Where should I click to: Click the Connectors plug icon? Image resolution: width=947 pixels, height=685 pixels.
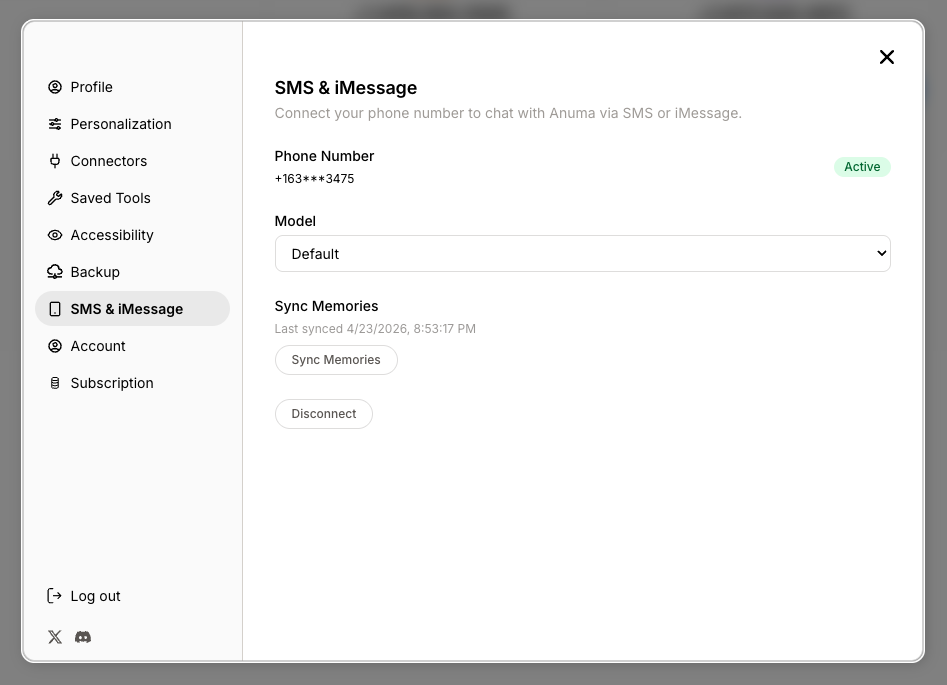click(55, 161)
